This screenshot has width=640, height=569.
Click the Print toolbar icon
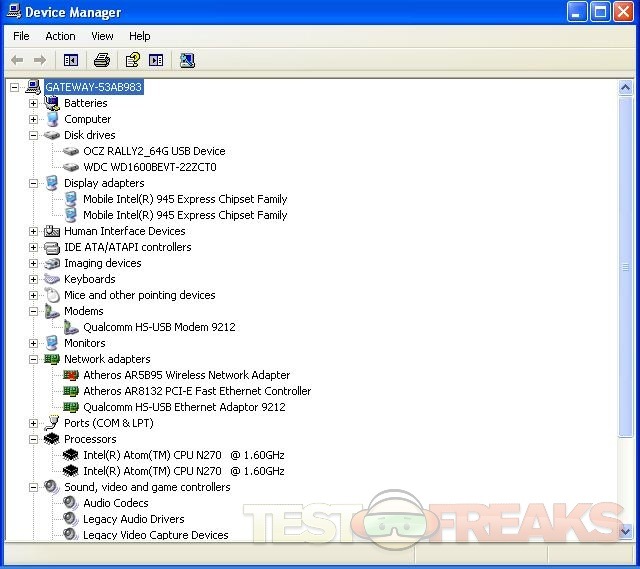click(102, 61)
